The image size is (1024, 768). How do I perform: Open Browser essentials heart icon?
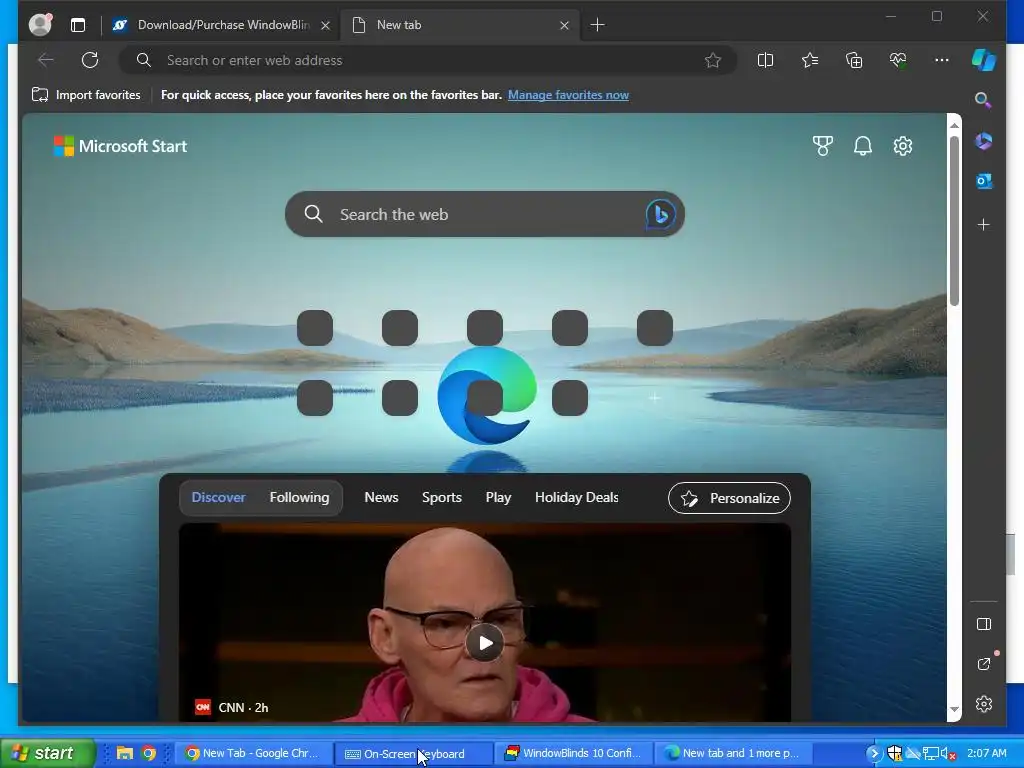pos(898,60)
